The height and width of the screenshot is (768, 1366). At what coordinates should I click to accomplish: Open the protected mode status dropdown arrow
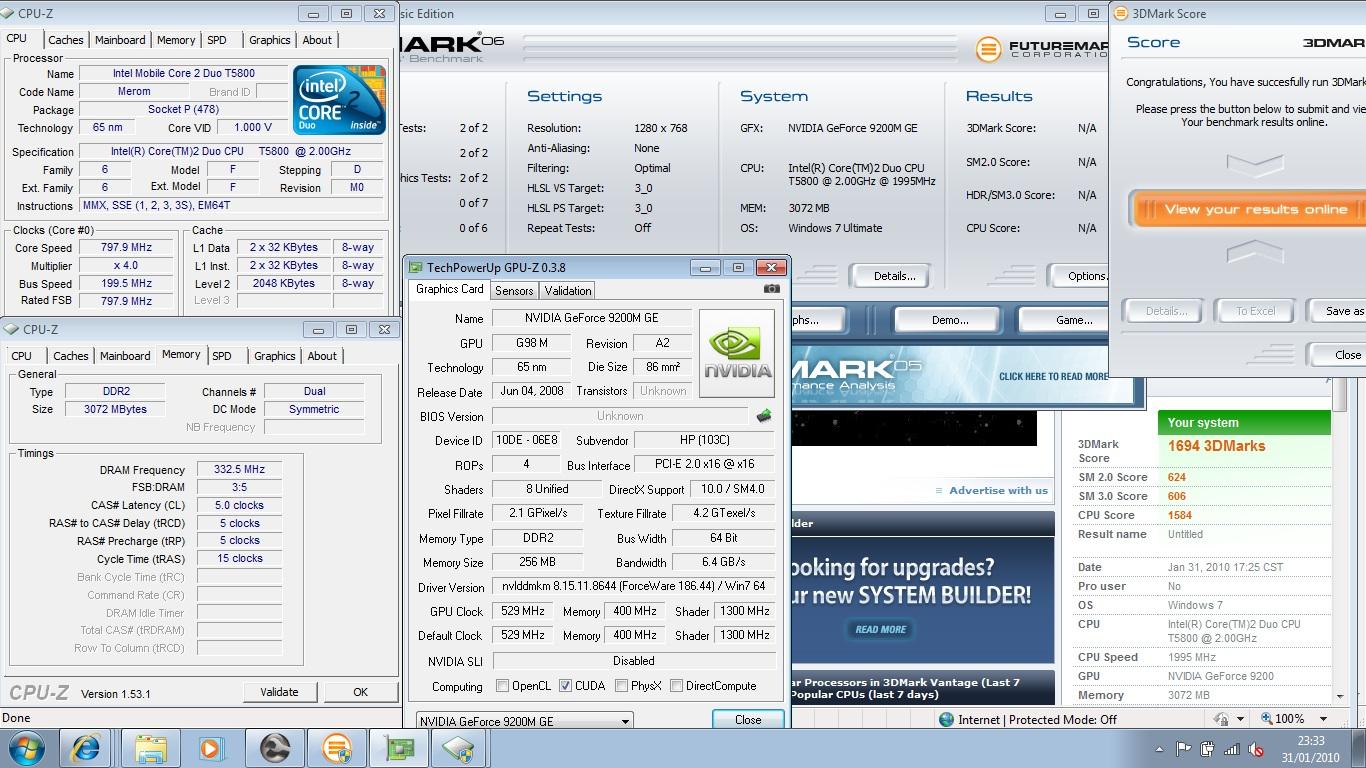(1240, 719)
